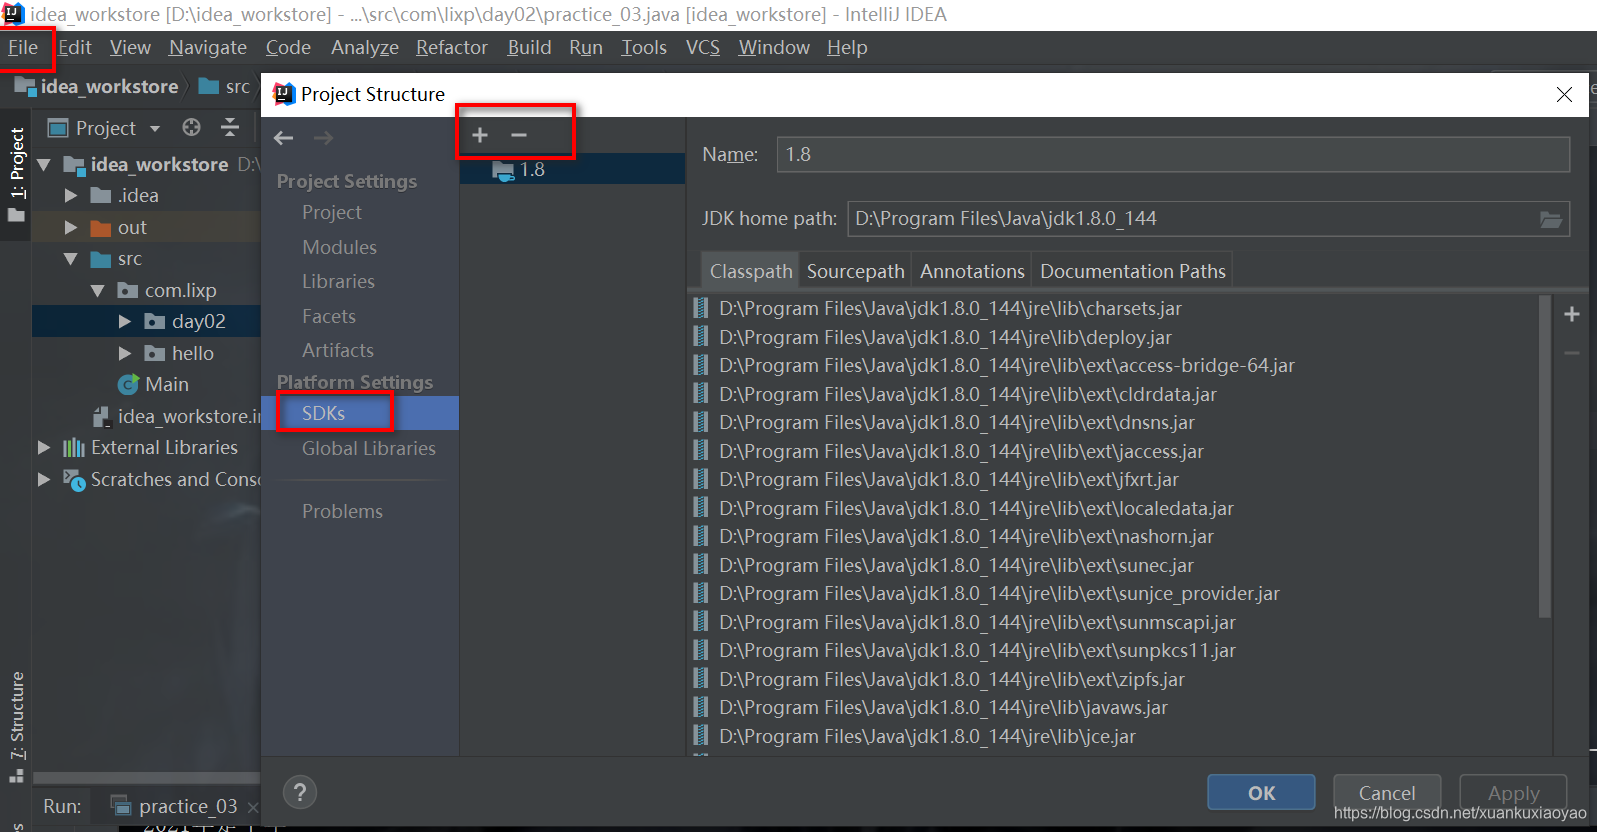Screen dimensions: 1597x832
Task: Click the collapse all icon in Project panel
Action: [230, 127]
